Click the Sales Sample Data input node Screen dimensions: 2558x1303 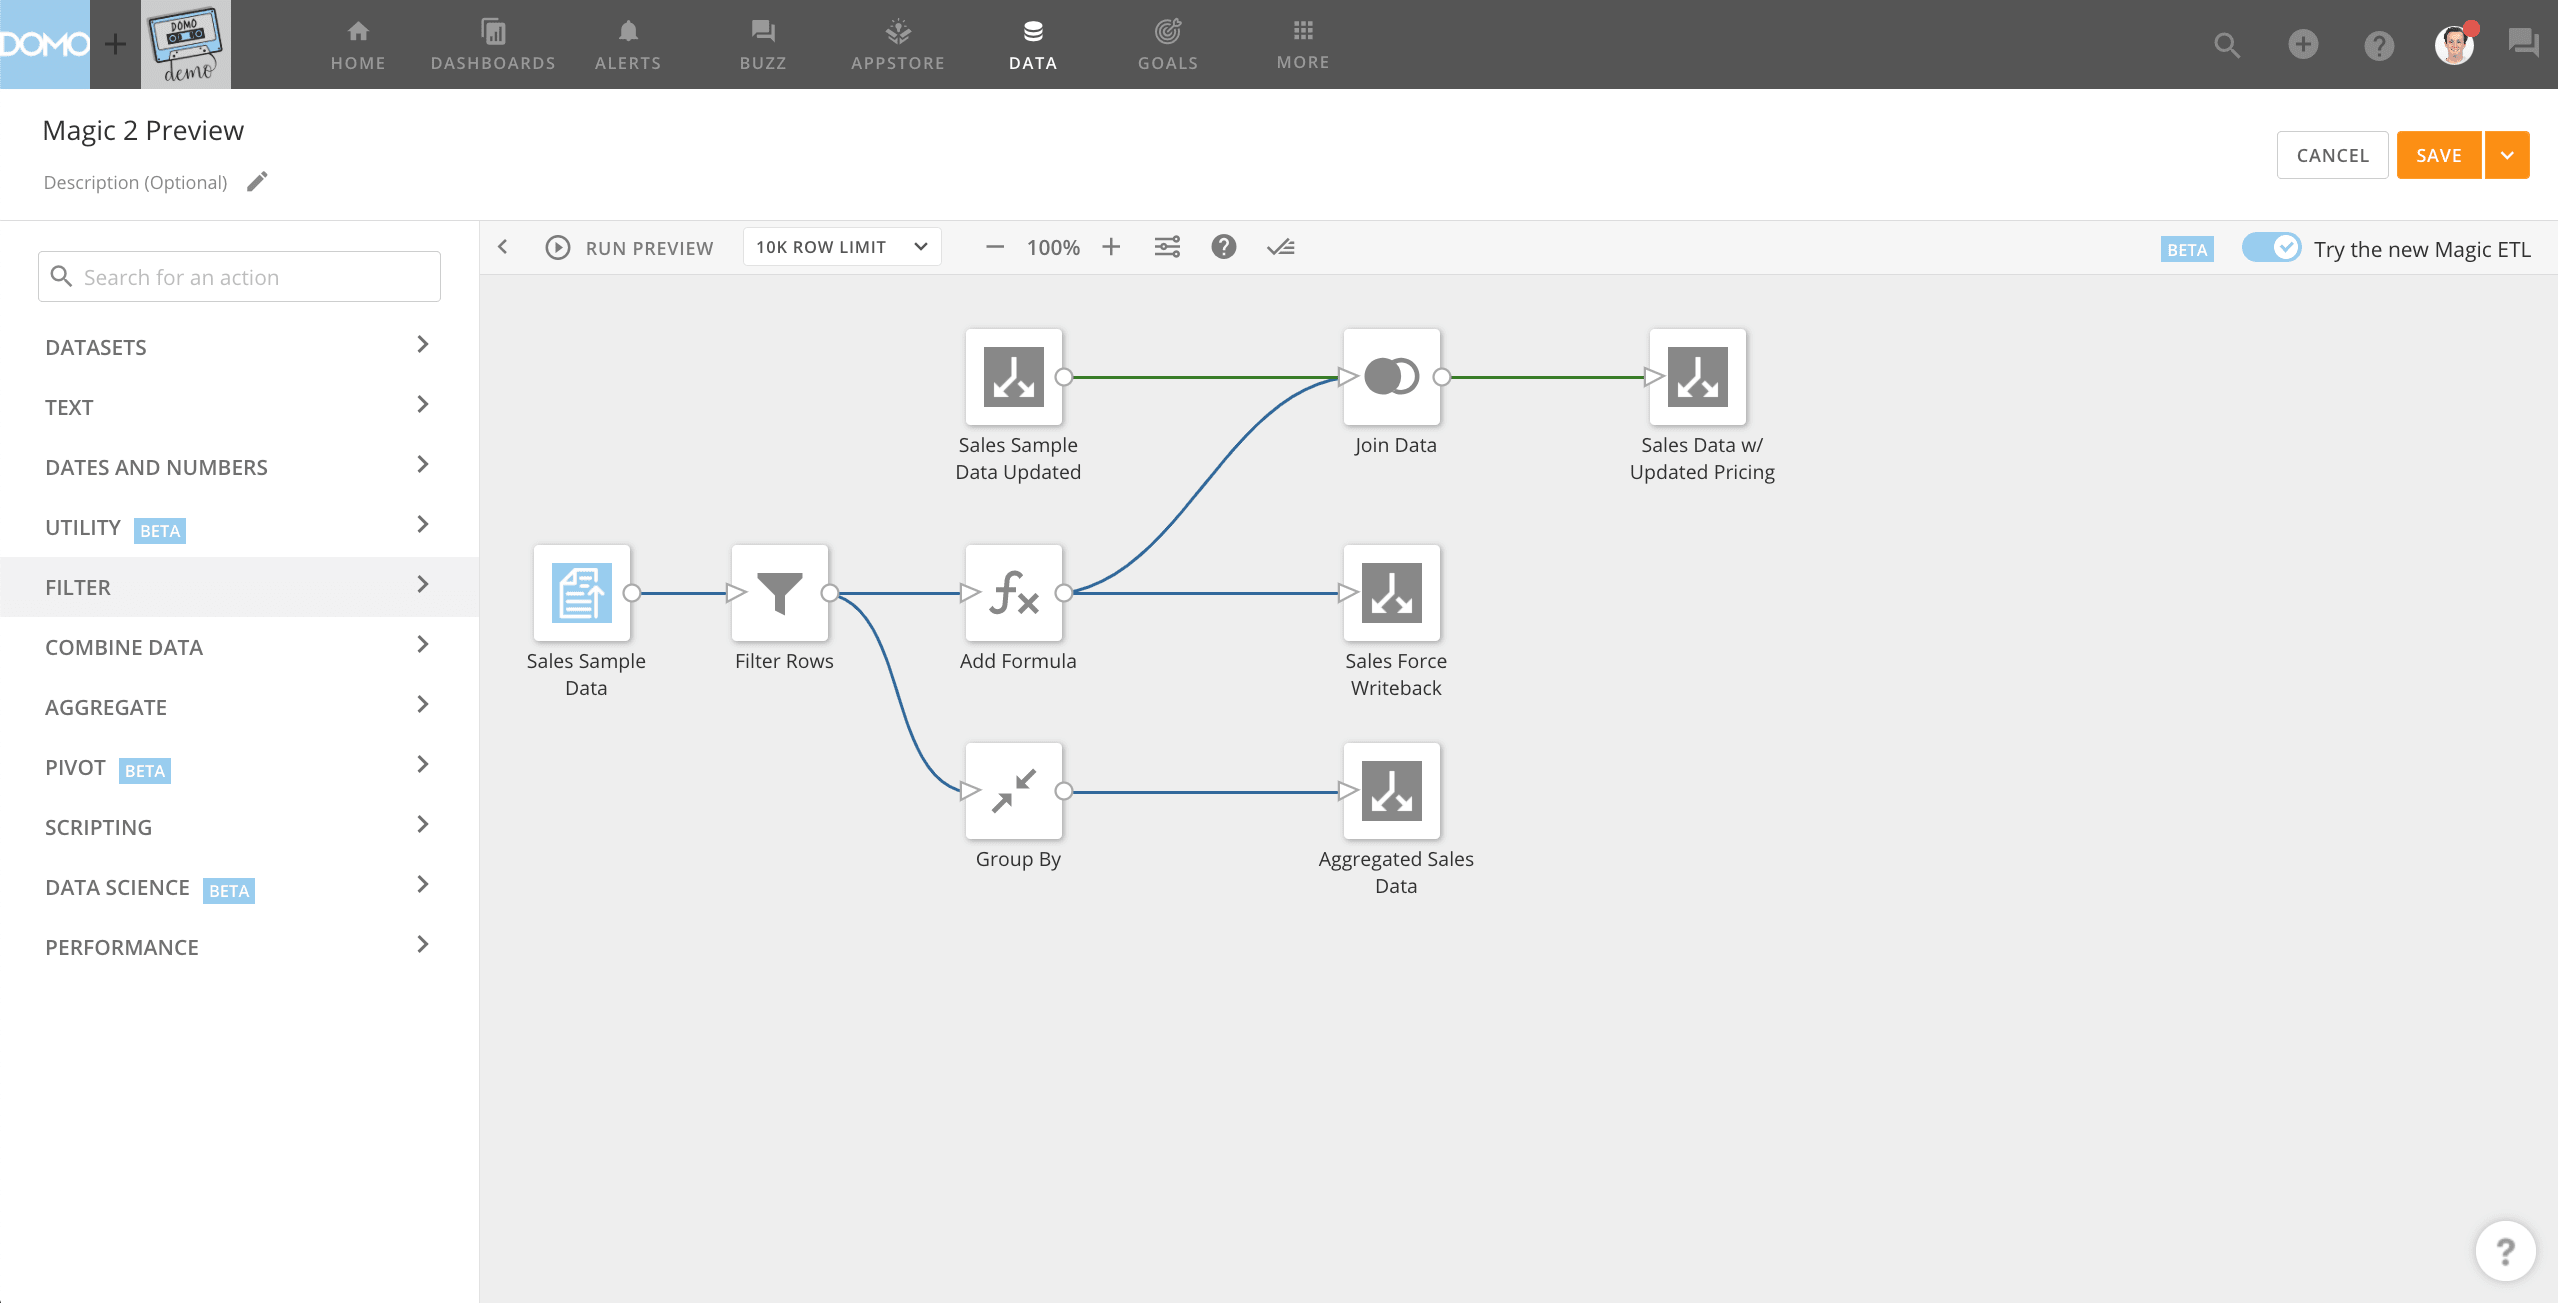coord(581,593)
